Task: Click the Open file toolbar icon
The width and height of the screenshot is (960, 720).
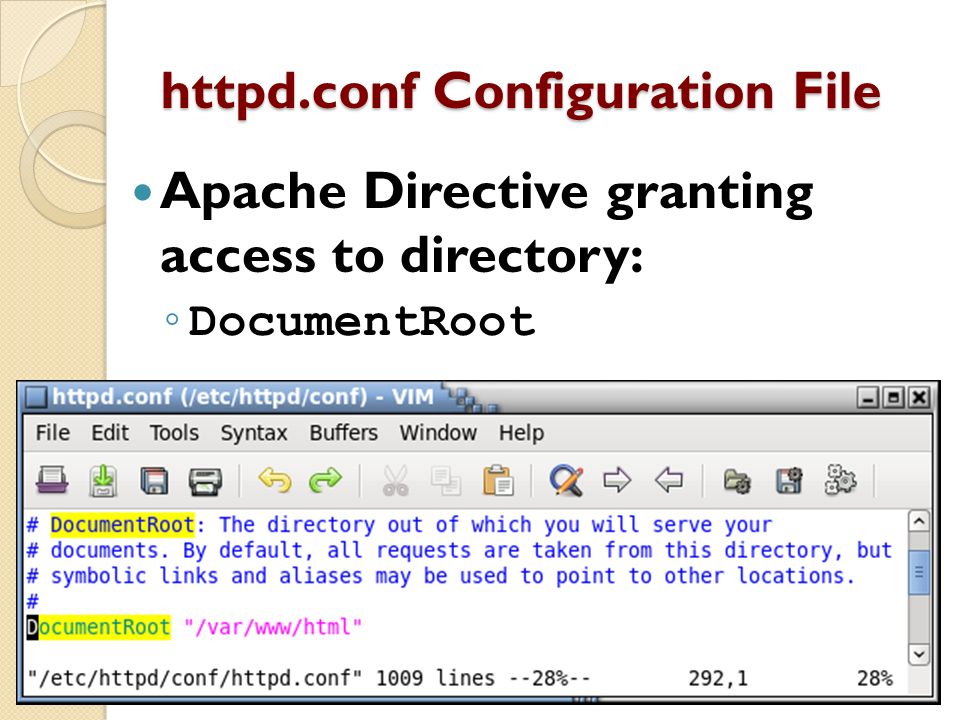Action: coord(52,479)
